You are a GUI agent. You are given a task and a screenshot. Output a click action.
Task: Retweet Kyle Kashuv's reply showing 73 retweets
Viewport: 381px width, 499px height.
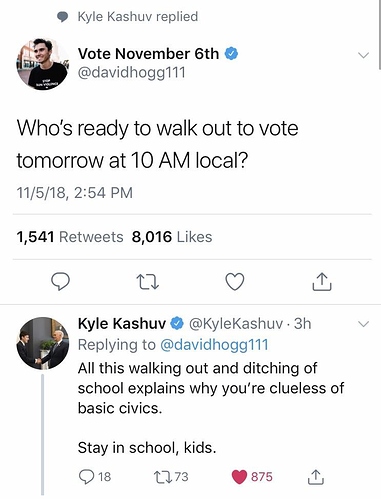coord(171,477)
